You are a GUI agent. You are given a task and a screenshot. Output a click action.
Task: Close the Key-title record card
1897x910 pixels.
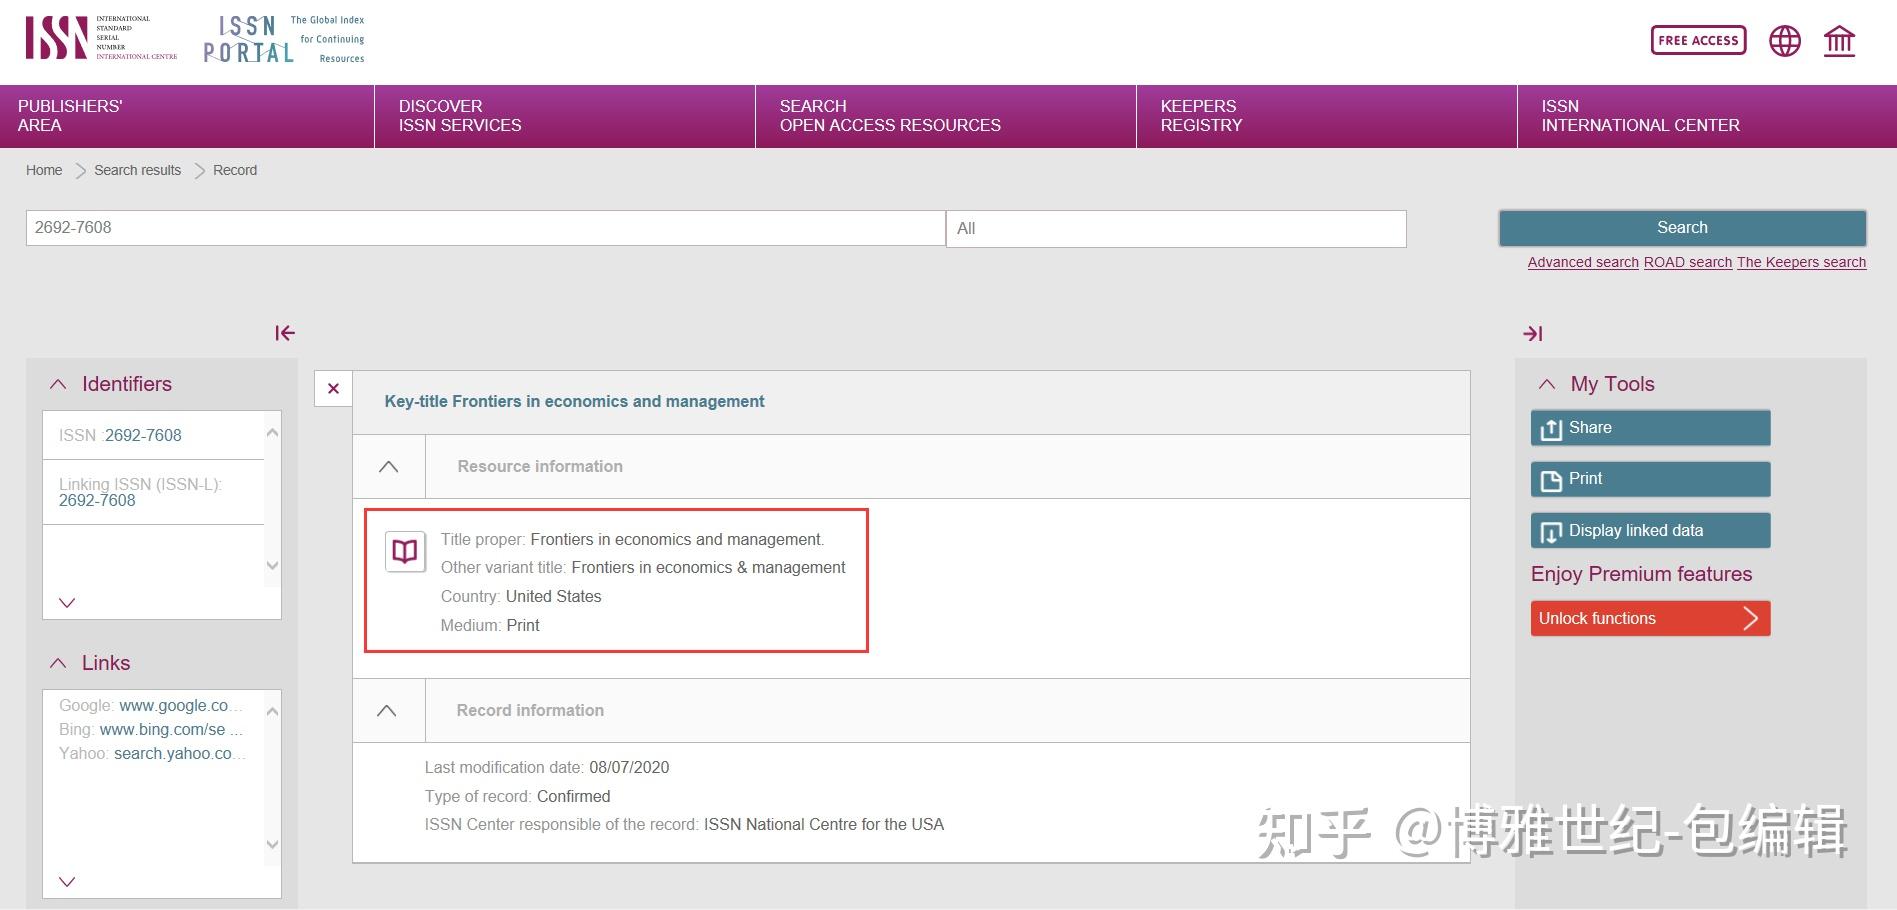[x=332, y=388]
